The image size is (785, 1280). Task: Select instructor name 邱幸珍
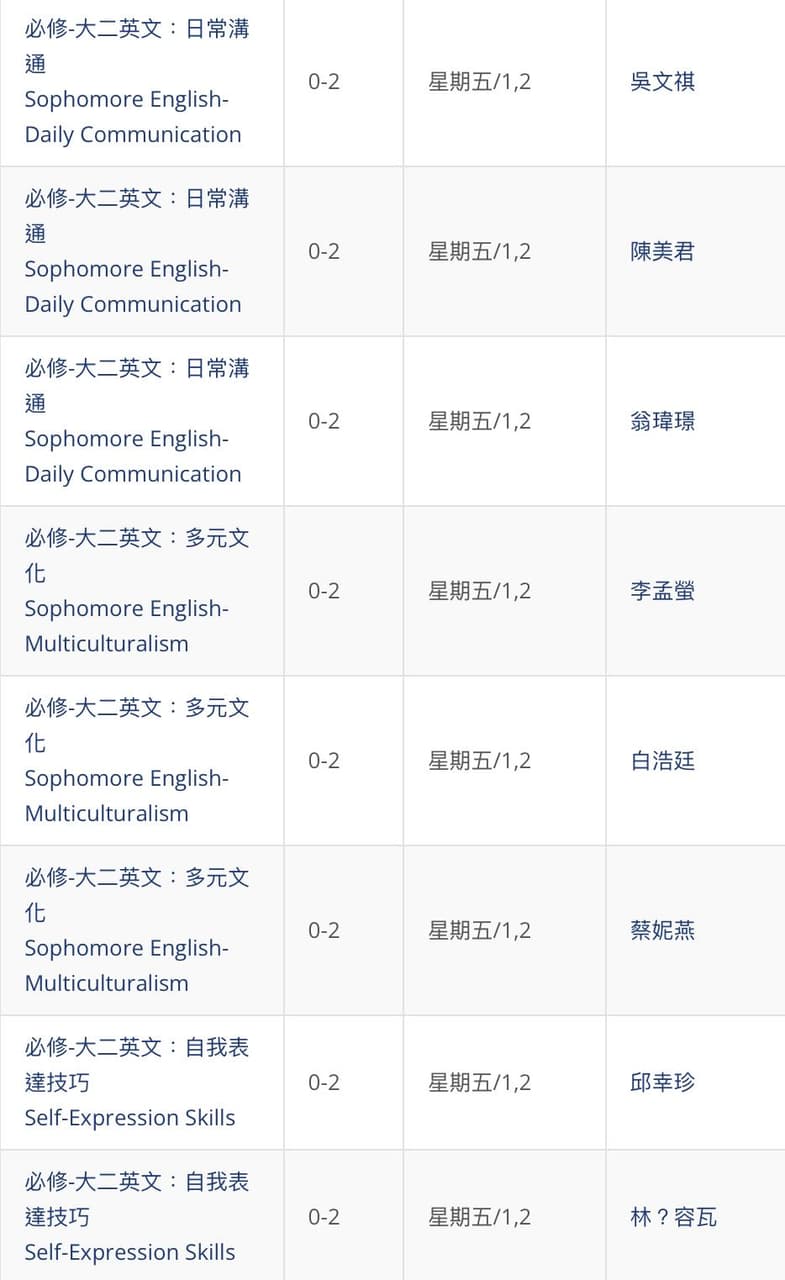click(x=662, y=1083)
